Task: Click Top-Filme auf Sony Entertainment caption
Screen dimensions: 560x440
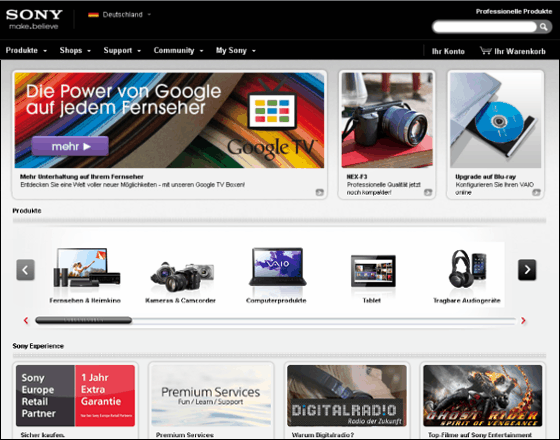Action: click(x=480, y=435)
